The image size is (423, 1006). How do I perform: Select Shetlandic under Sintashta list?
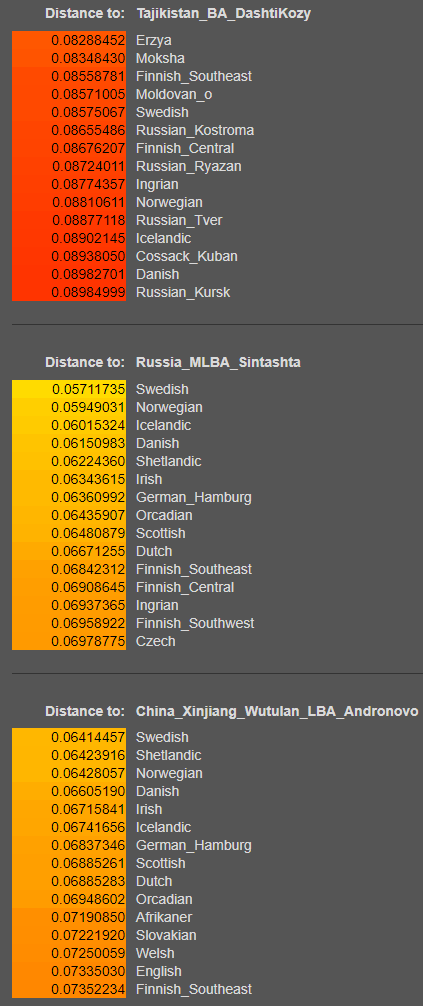(x=168, y=461)
